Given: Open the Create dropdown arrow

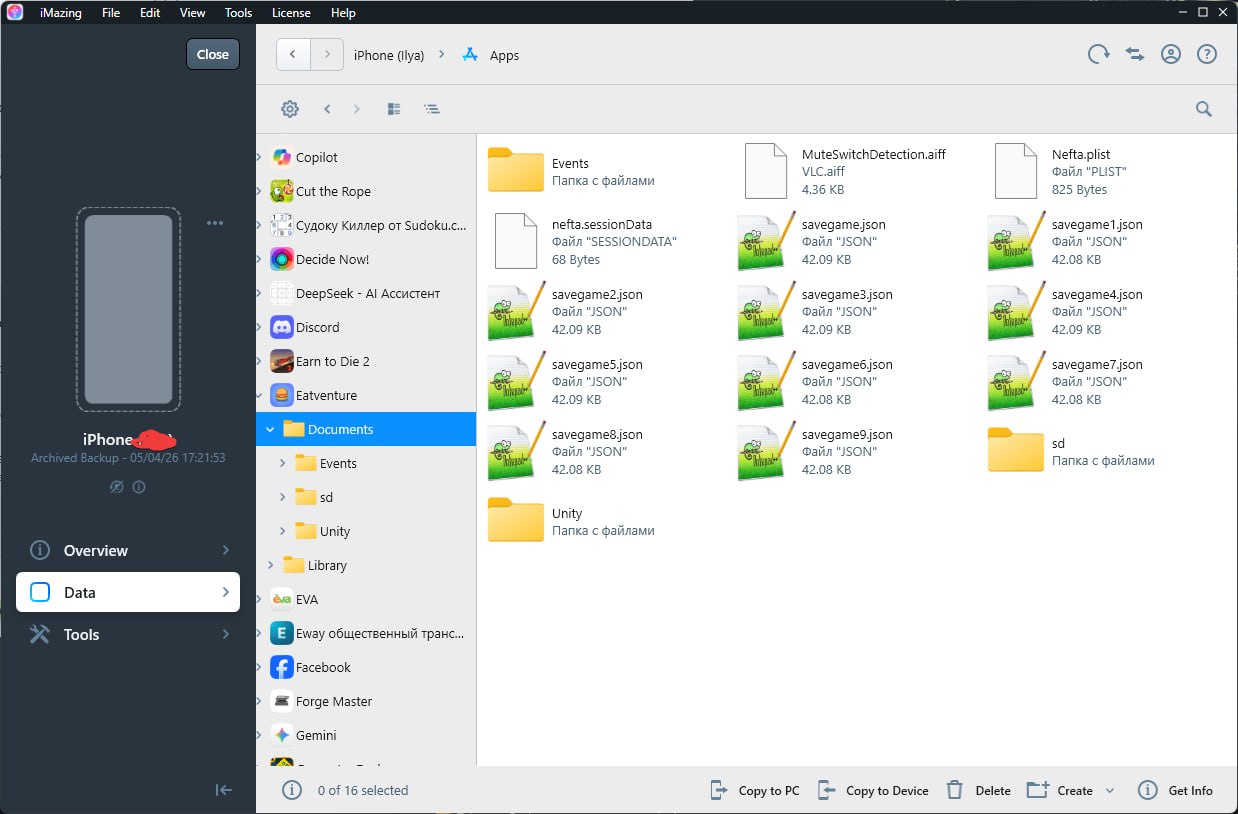Looking at the screenshot, I should click(1110, 790).
